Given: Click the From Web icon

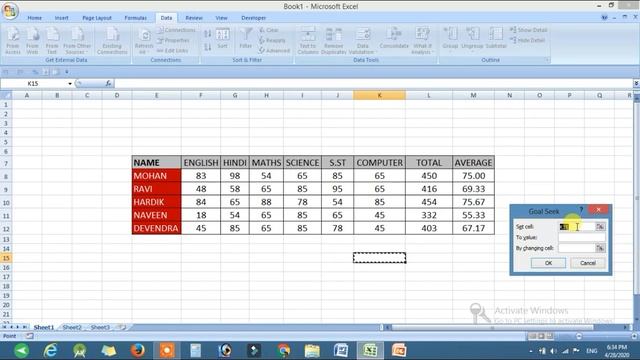Looking at the screenshot, I should (32, 40).
